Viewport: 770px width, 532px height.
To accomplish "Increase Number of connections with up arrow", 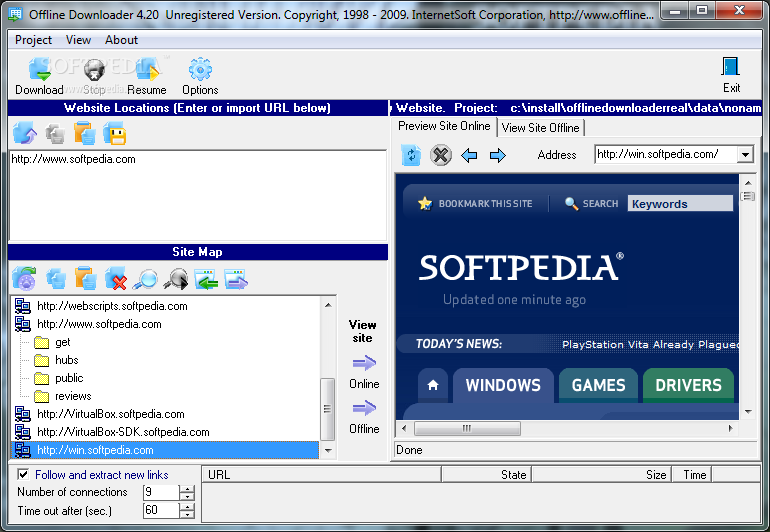I will 187,488.
